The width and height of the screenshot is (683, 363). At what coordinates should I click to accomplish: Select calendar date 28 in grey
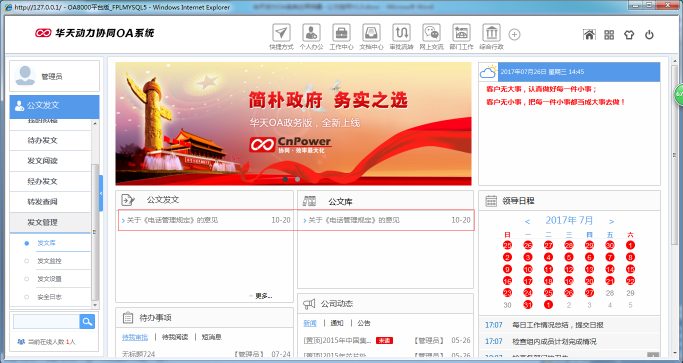tap(610, 293)
